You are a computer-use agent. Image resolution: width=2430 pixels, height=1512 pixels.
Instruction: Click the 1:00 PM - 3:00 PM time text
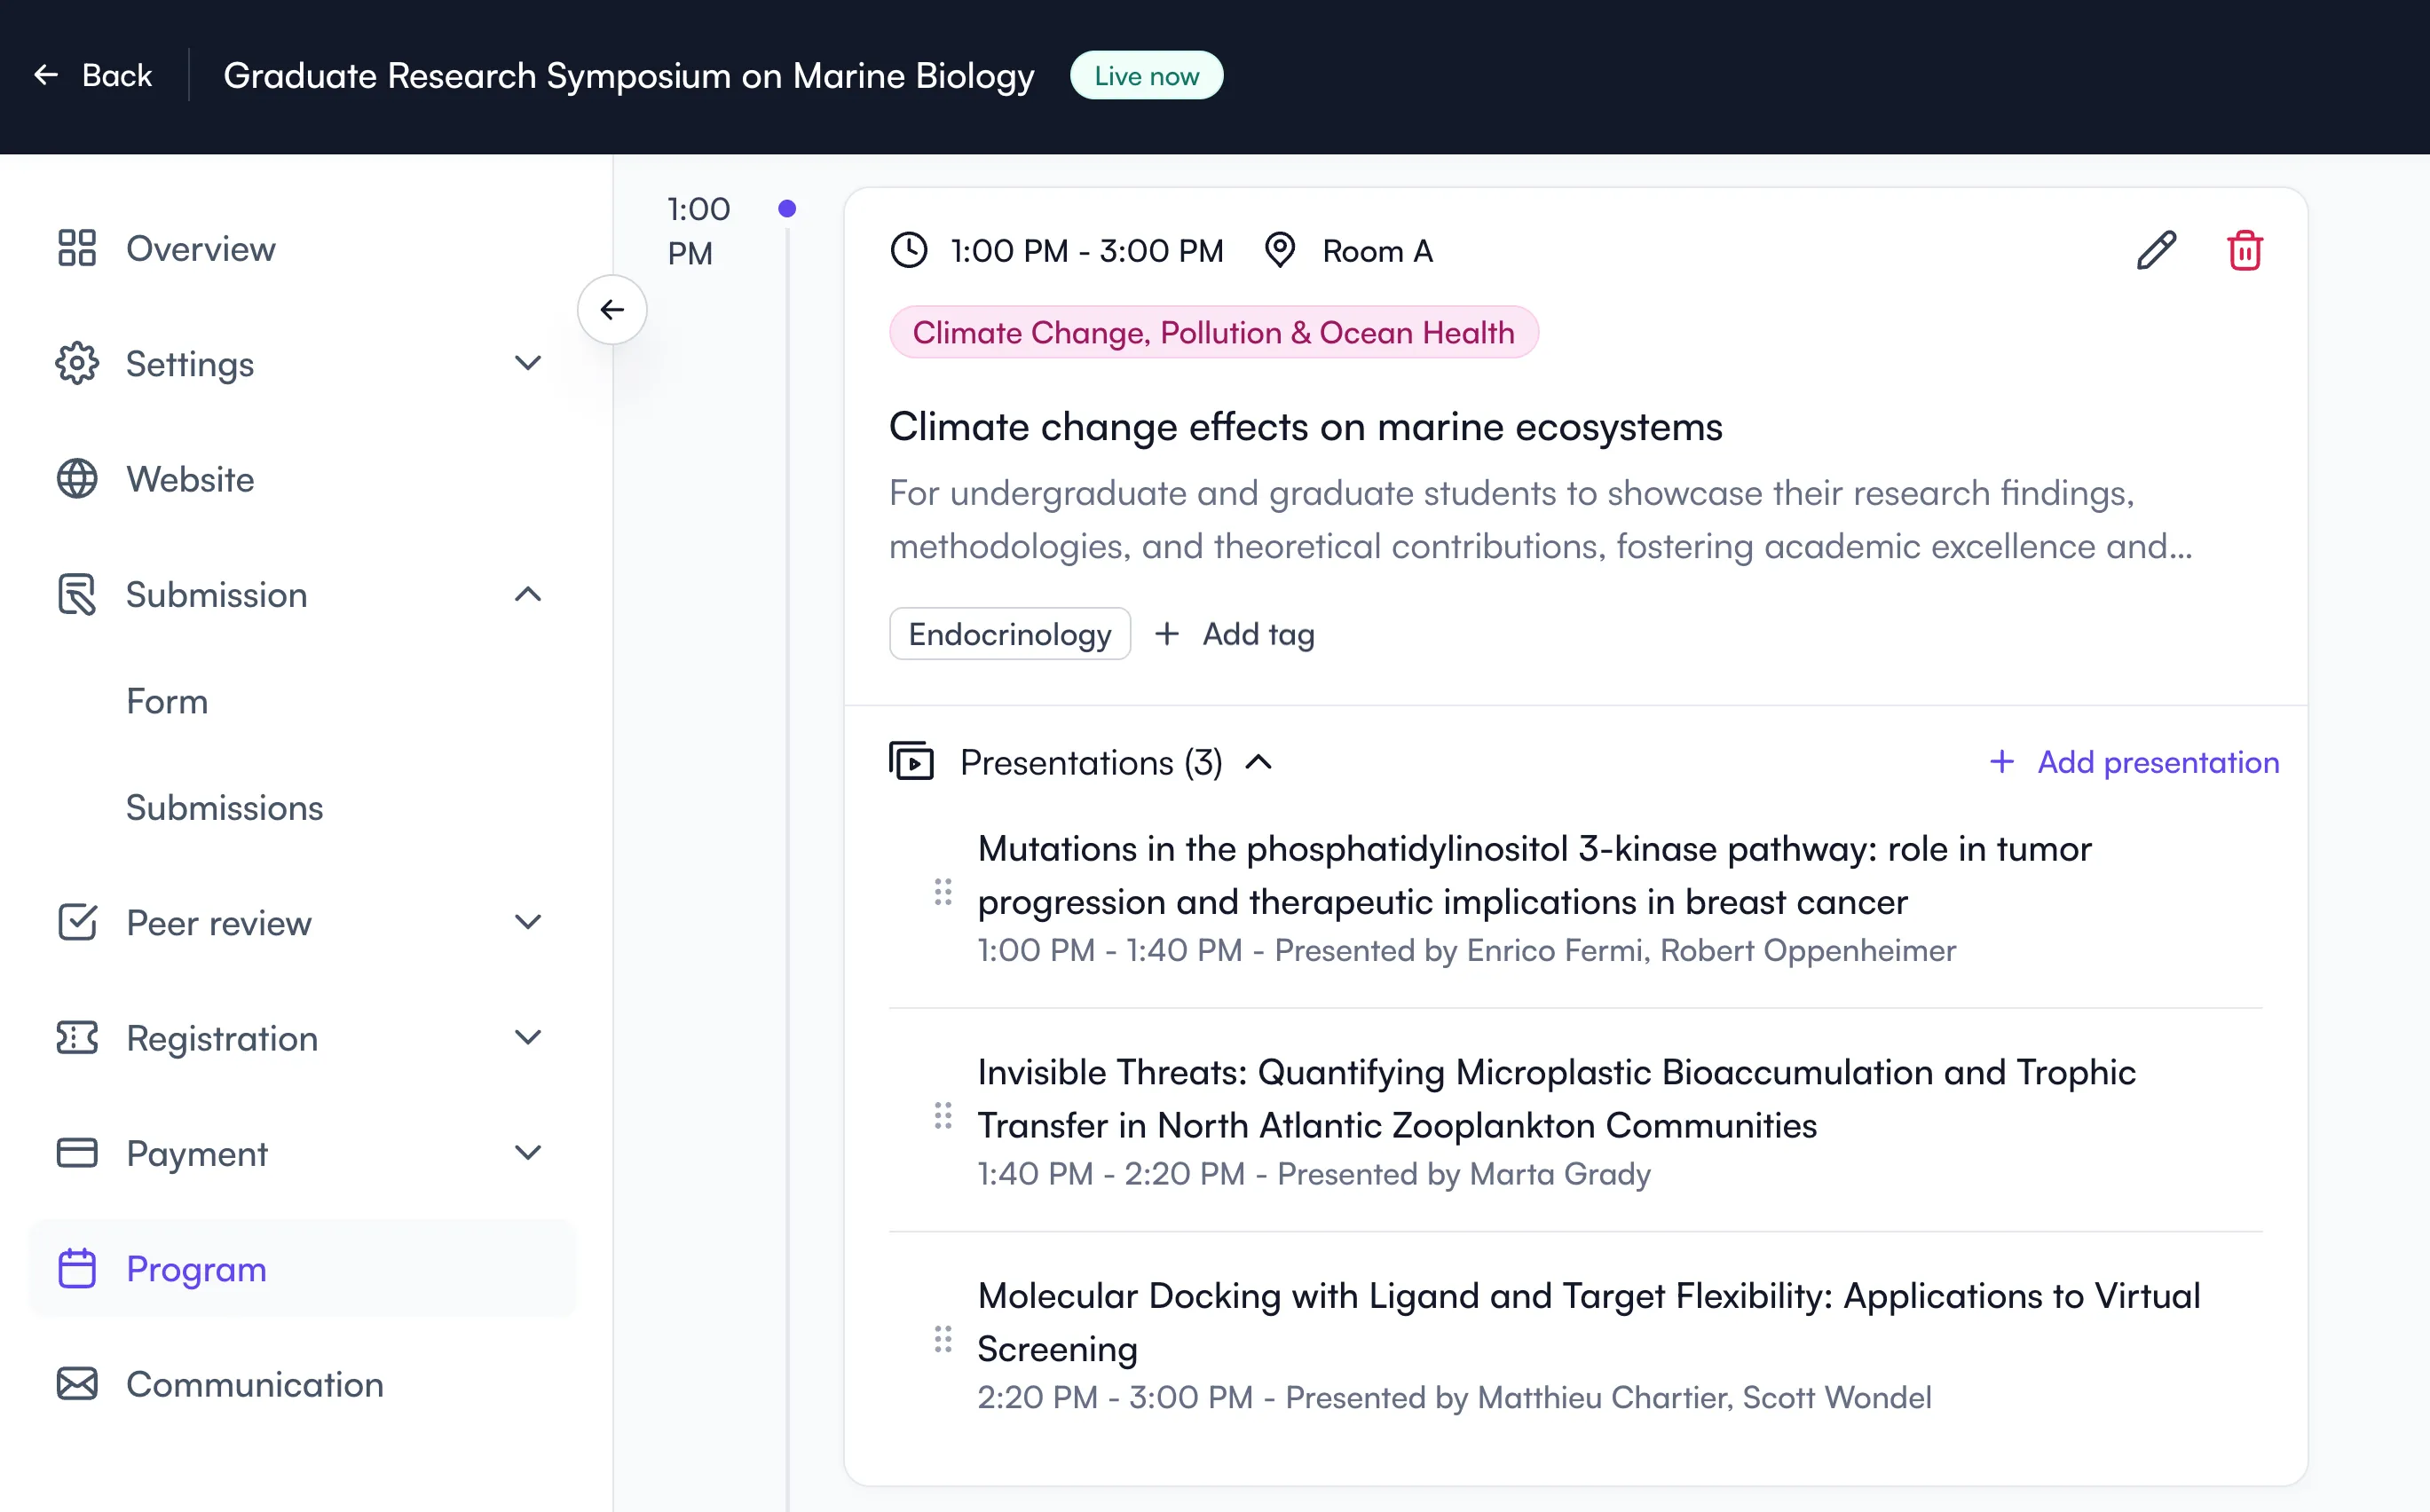pyautogui.click(x=1087, y=250)
